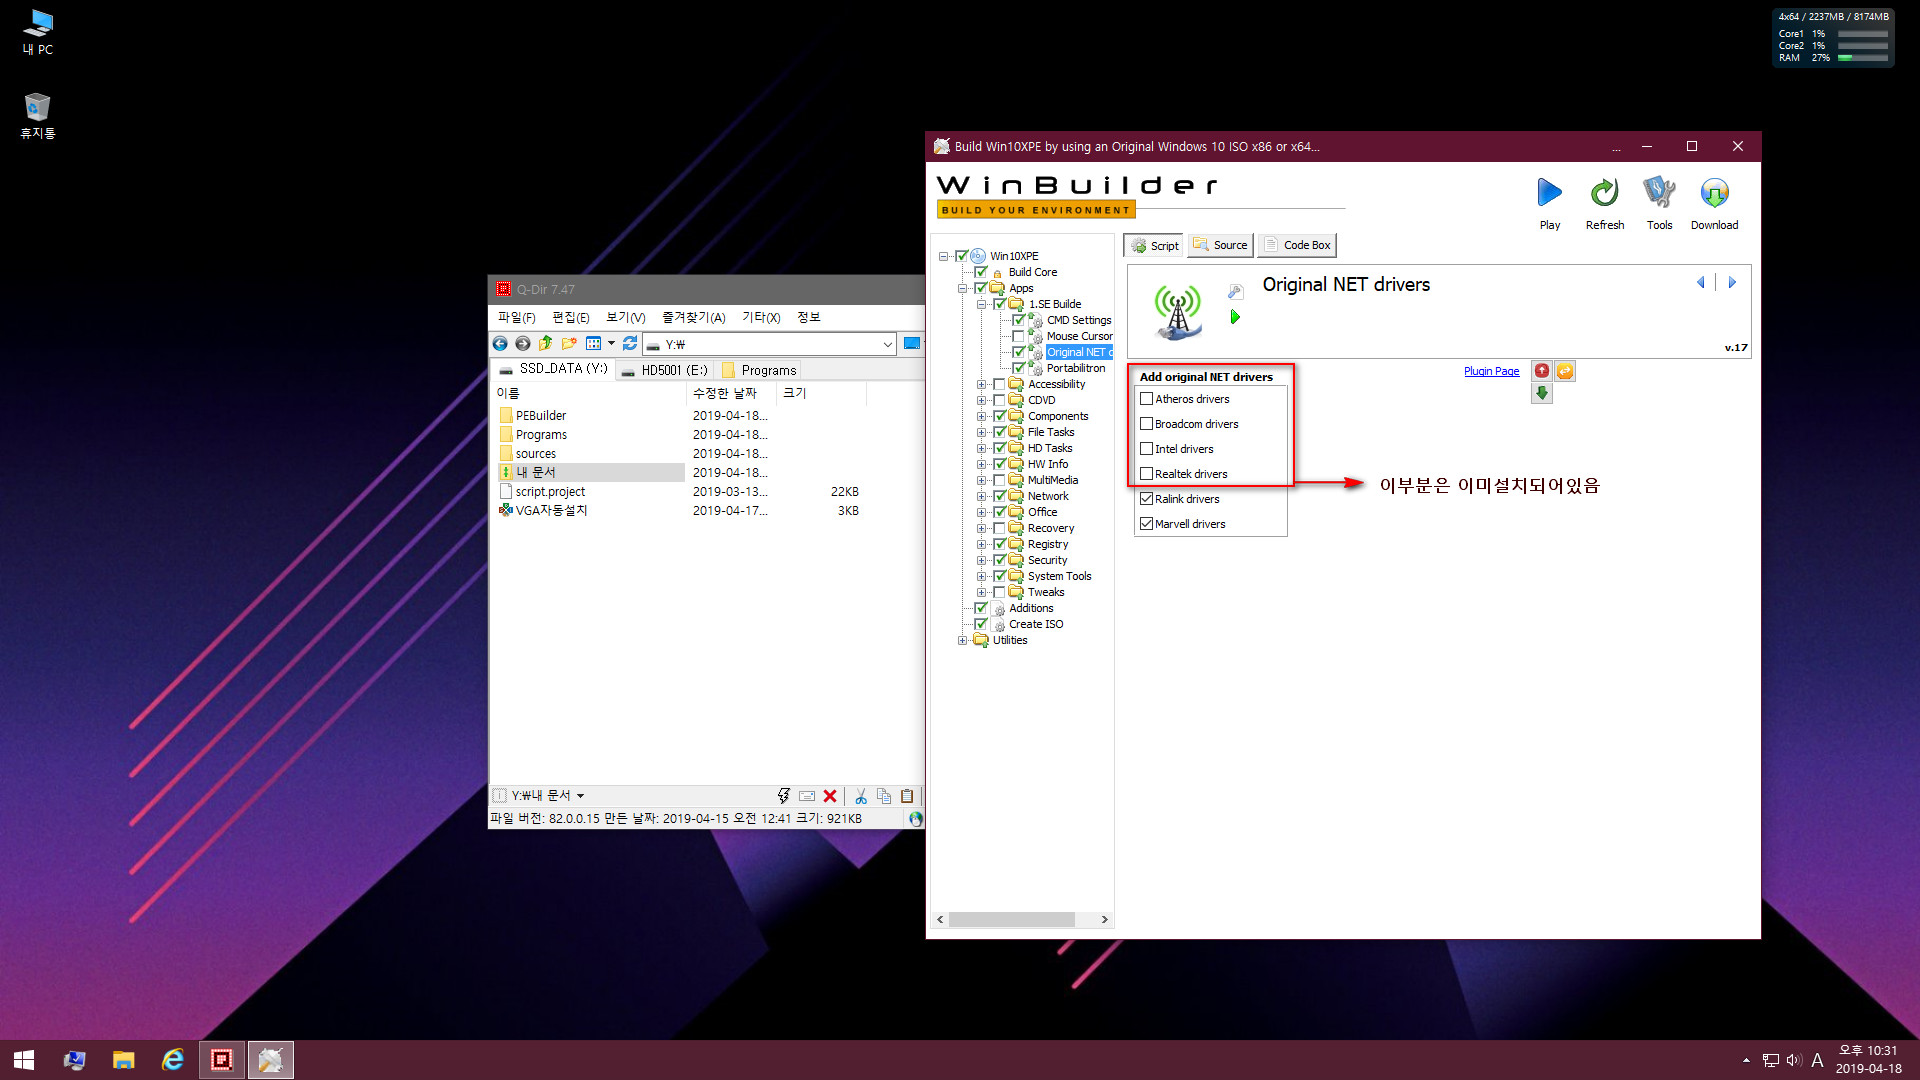Click the blue monitor icon in Q-Dir
Screen dimensions: 1920x1080
pos(911,344)
